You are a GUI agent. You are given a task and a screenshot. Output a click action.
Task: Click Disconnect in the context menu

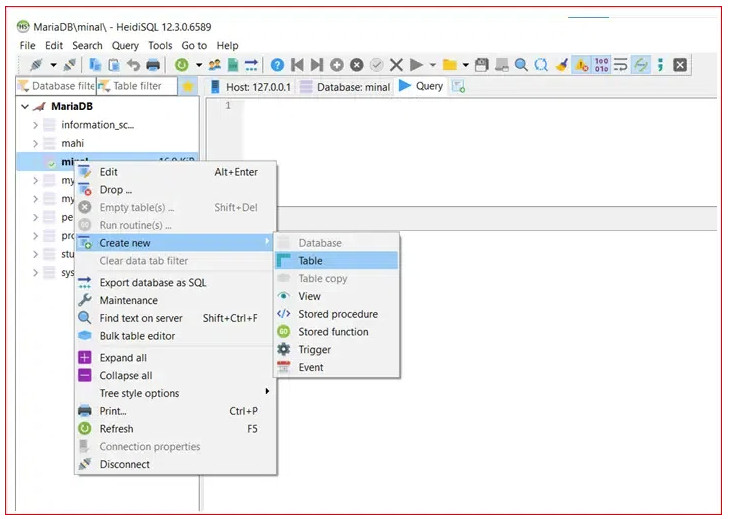[x=176, y=464]
